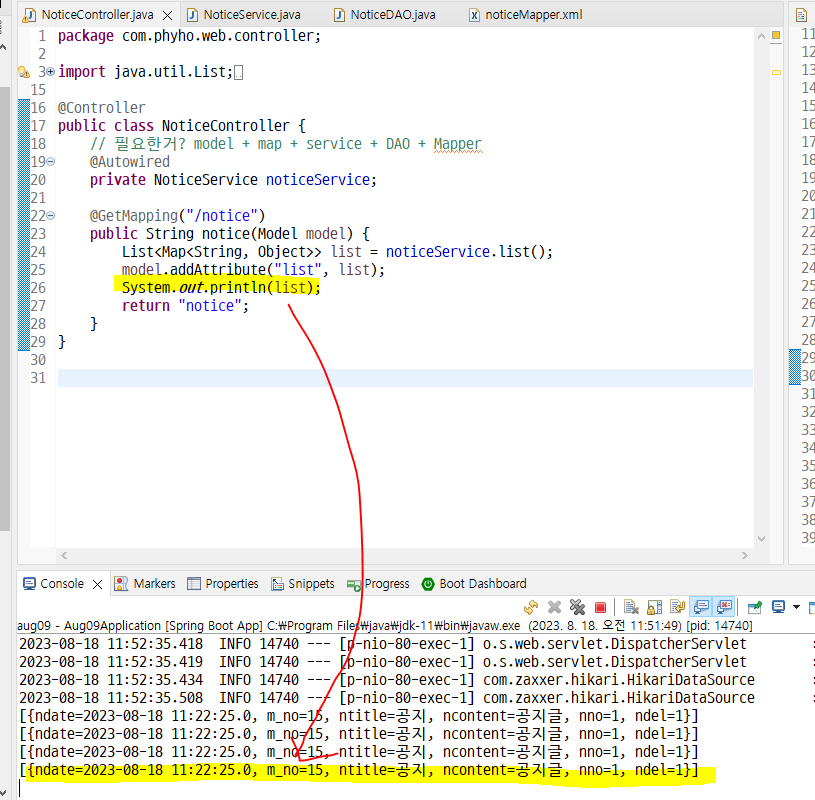Viewport: 815px width, 800px height.
Task: Click the aug09 - Aug09Application launch description
Action: click(x=385, y=625)
